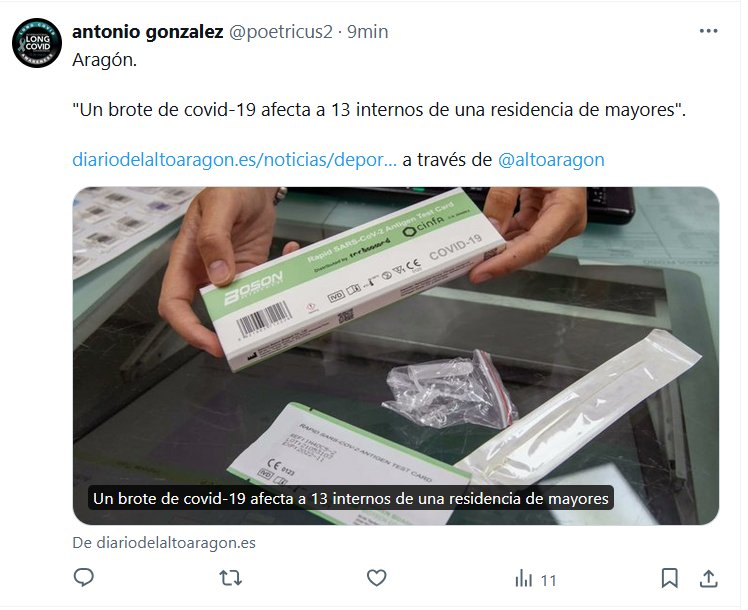The width and height of the screenshot is (748, 610).
Task: Open the COVID test kit preview image
Action: pos(395,356)
